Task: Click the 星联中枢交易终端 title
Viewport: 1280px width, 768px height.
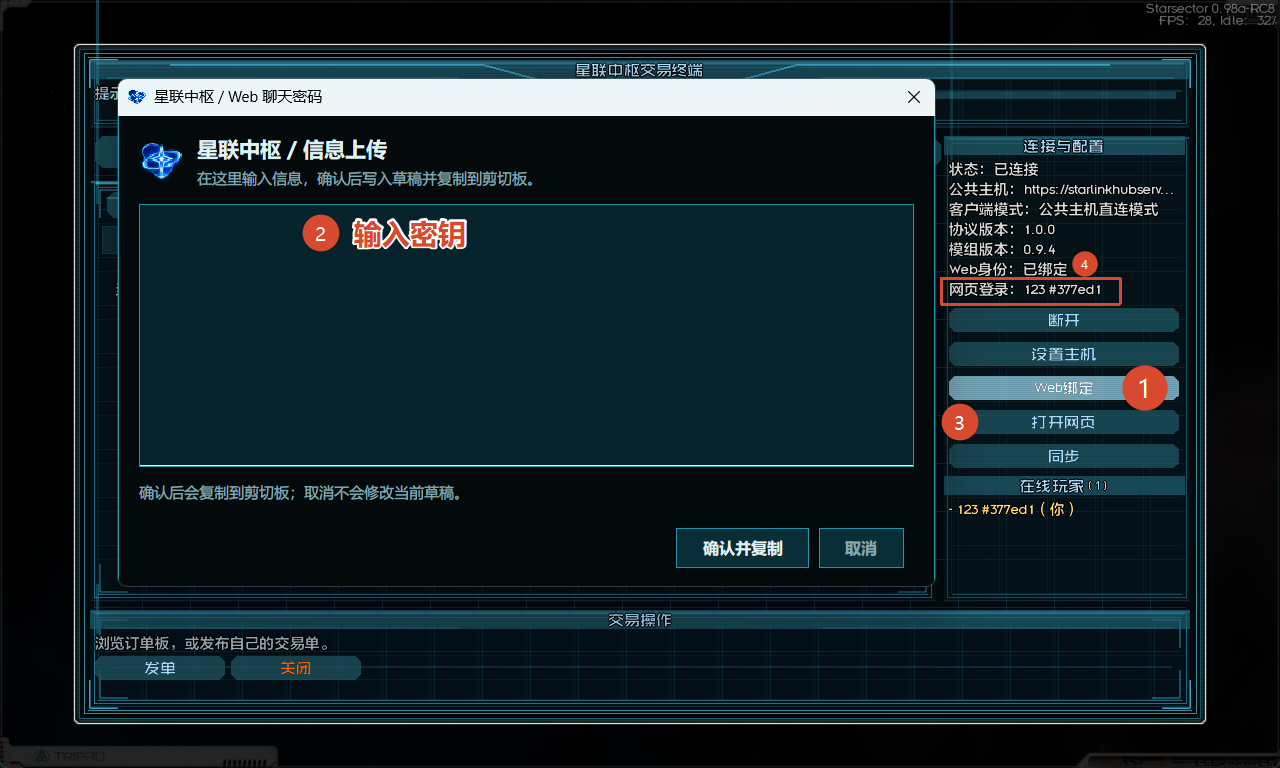Action: [639, 71]
